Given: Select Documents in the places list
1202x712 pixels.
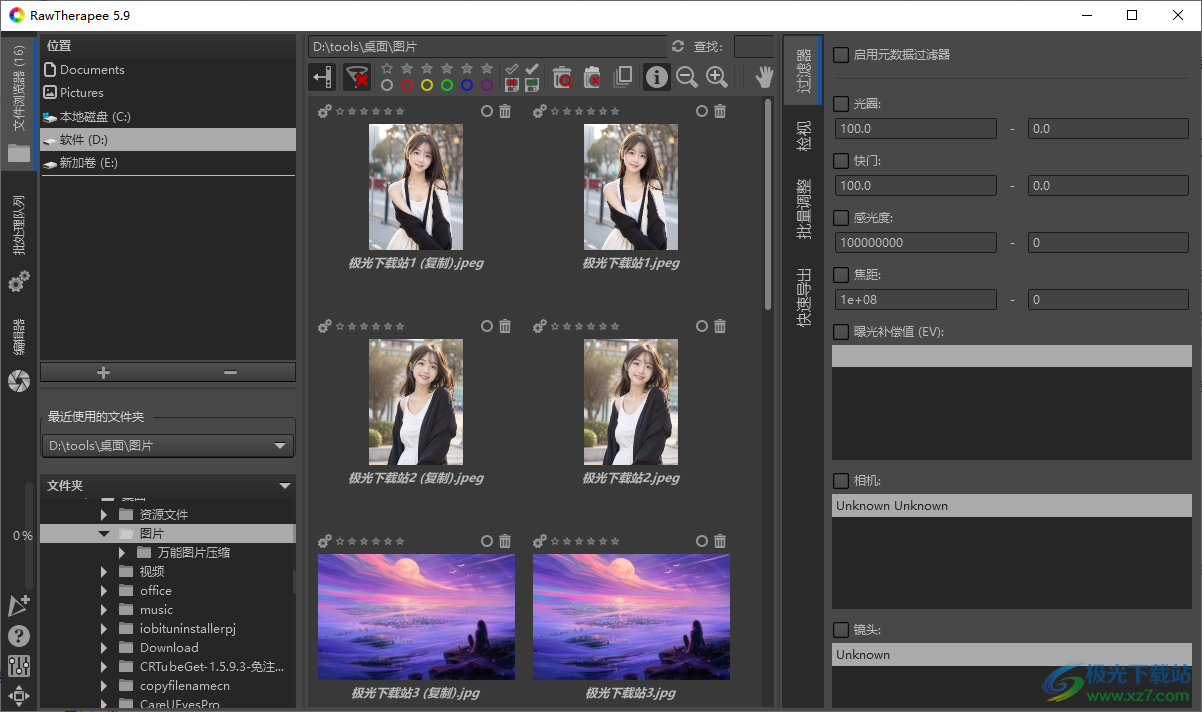Looking at the screenshot, I should 168,70.
